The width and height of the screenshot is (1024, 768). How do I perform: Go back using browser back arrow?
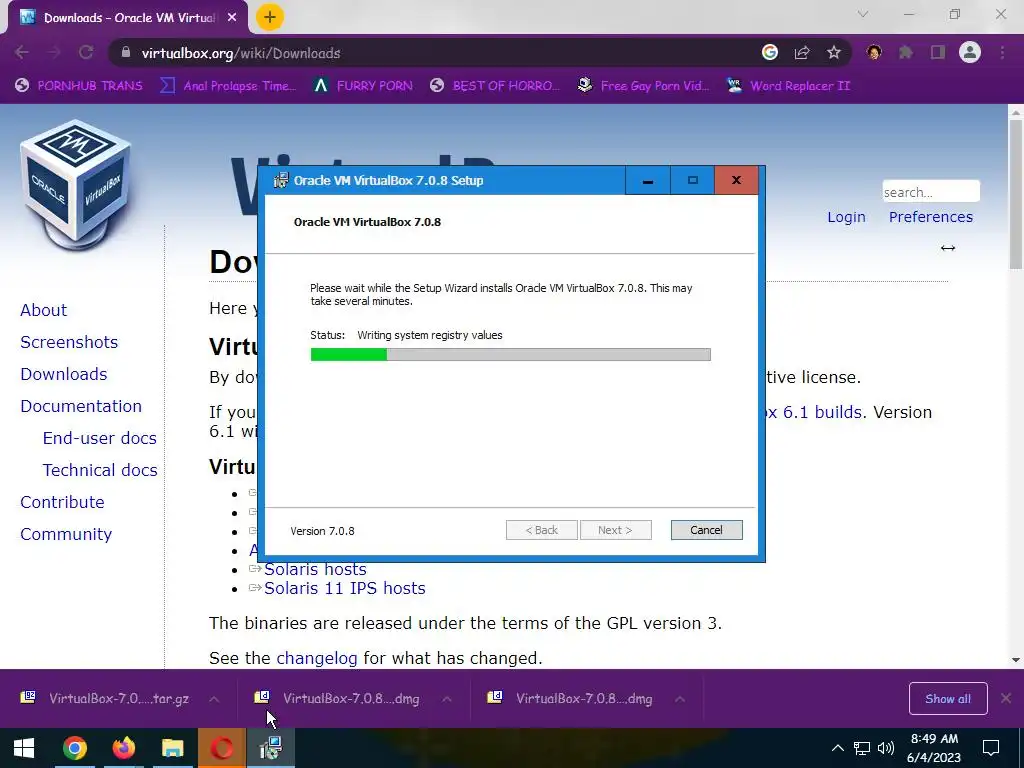(x=22, y=53)
